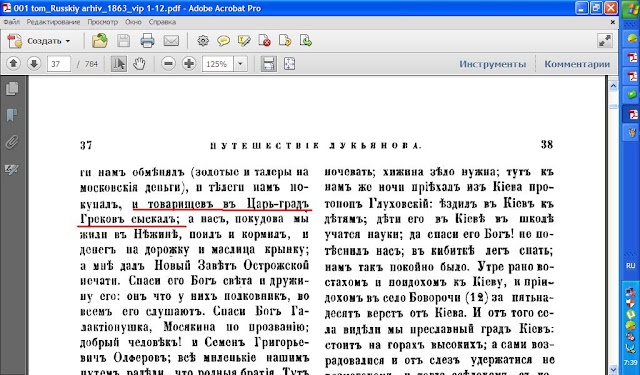Toggle fit-width scrolling mode
This screenshot has height=375, width=640.
pos(268,64)
